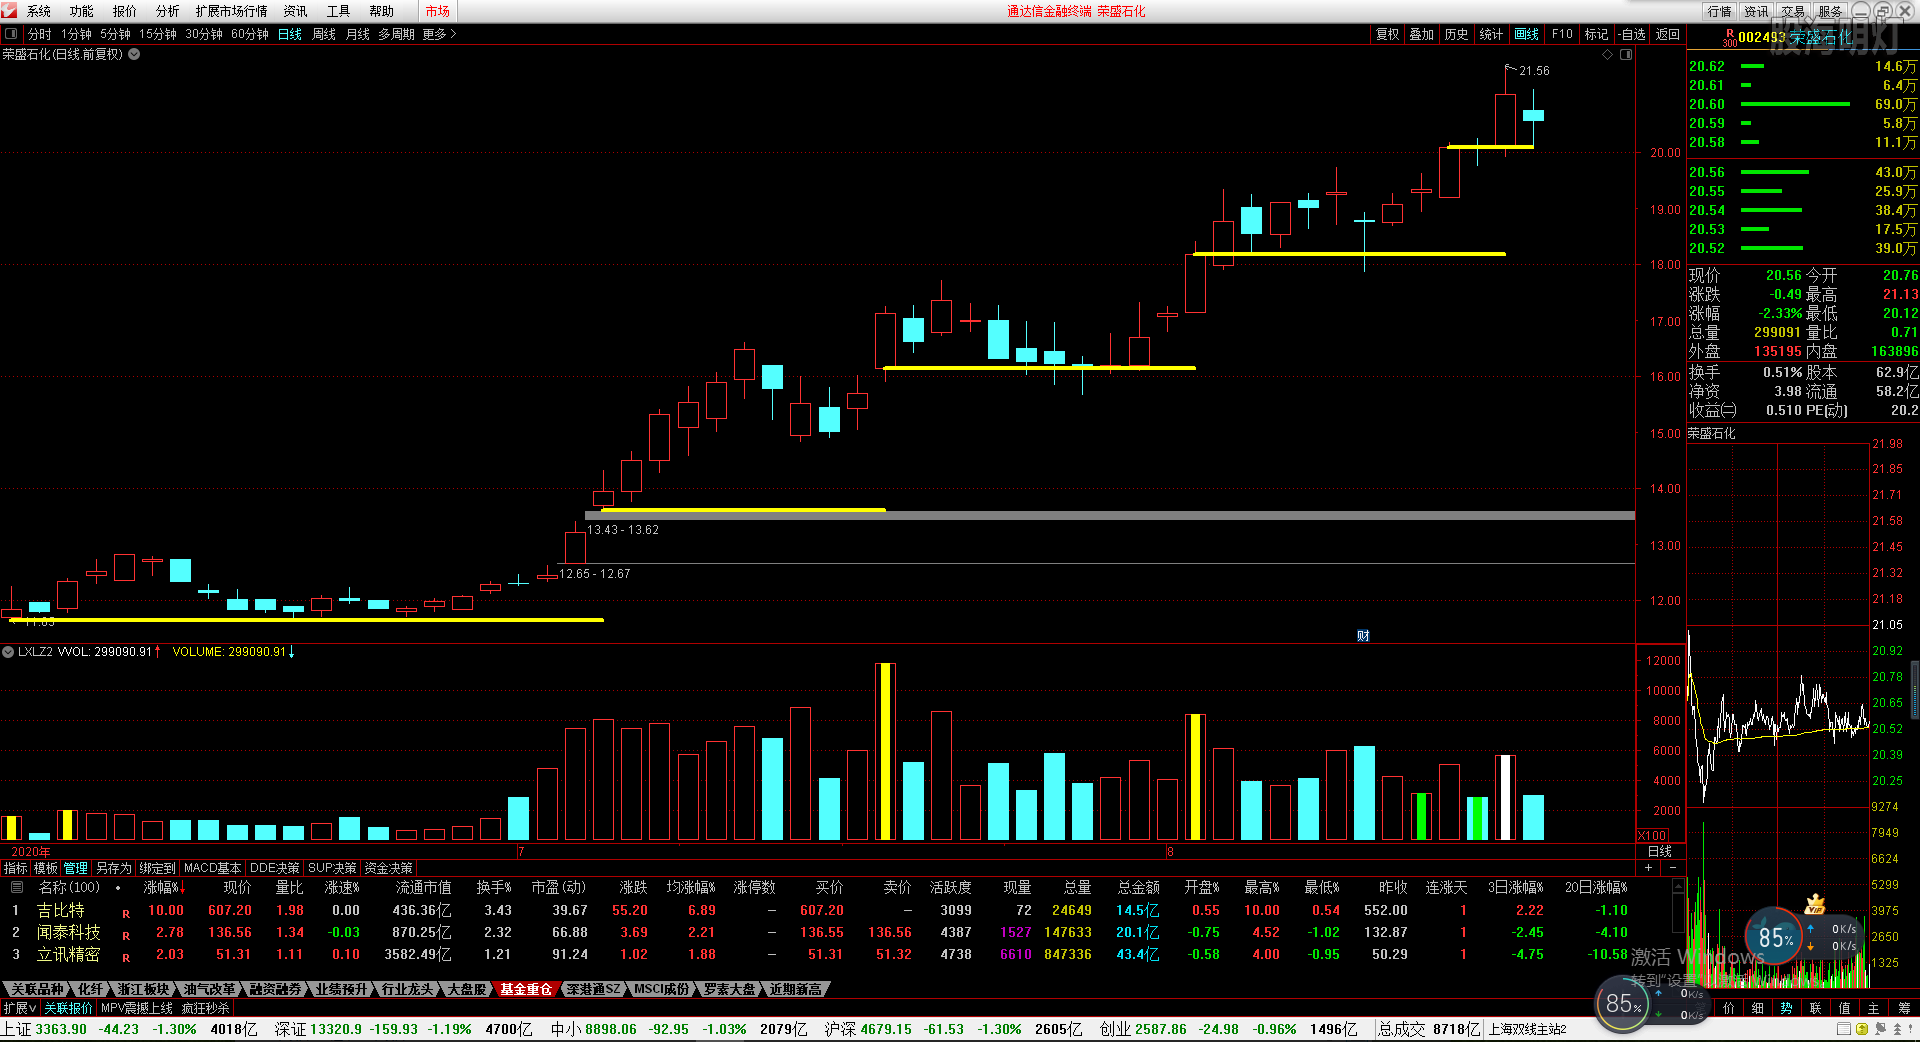
Task: Toggle the right panel layout icon
Action: pyautogui.click(x=1626, y=55)
